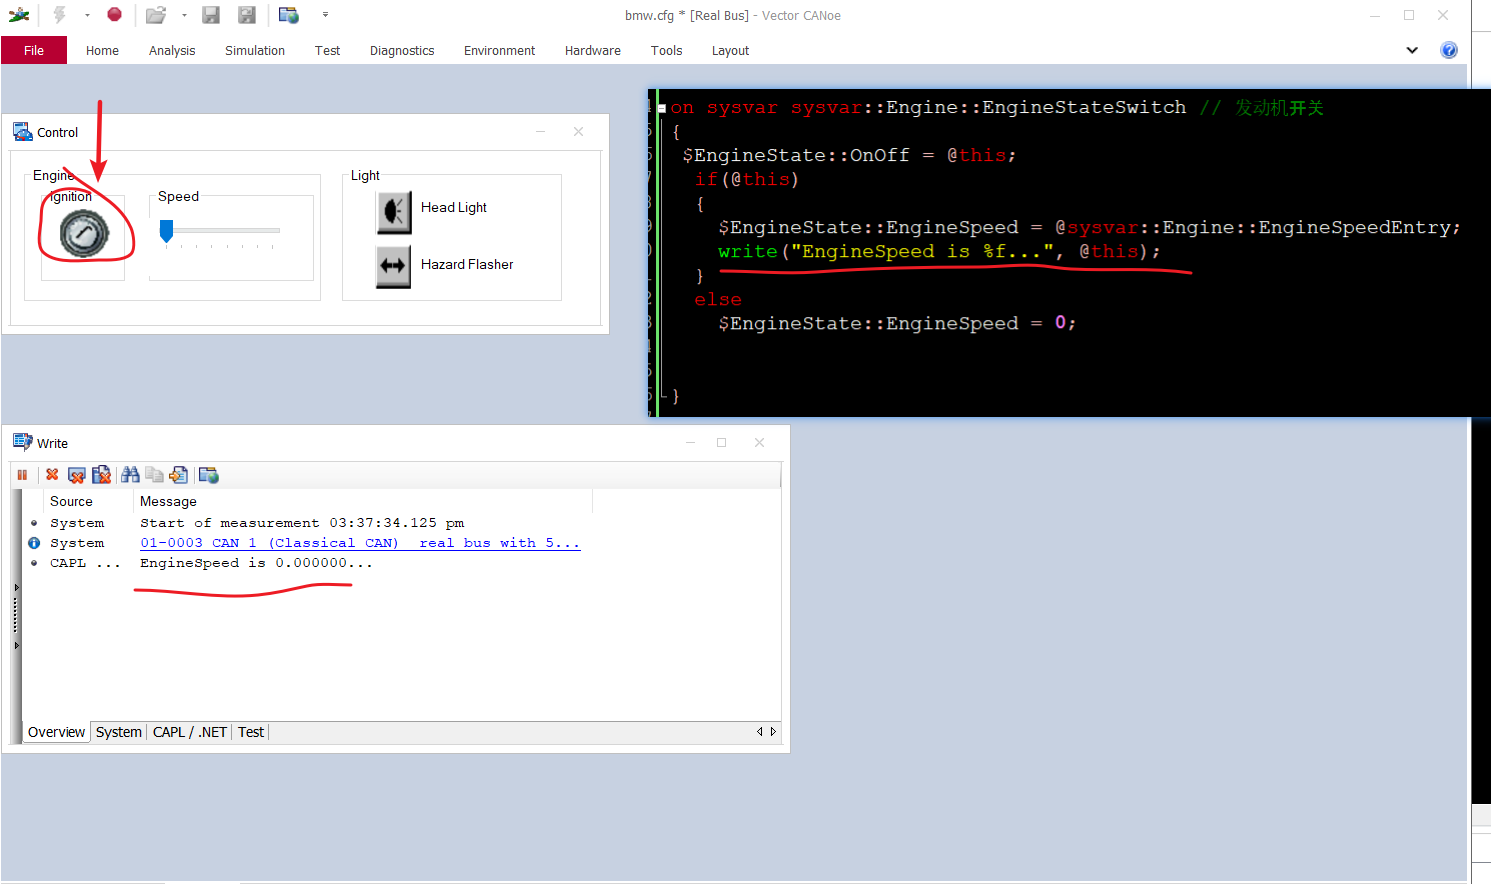Click the binoculars find icon in Write window
The width and height of the screenshot is (1491, 884).
[x=130, y=475]
